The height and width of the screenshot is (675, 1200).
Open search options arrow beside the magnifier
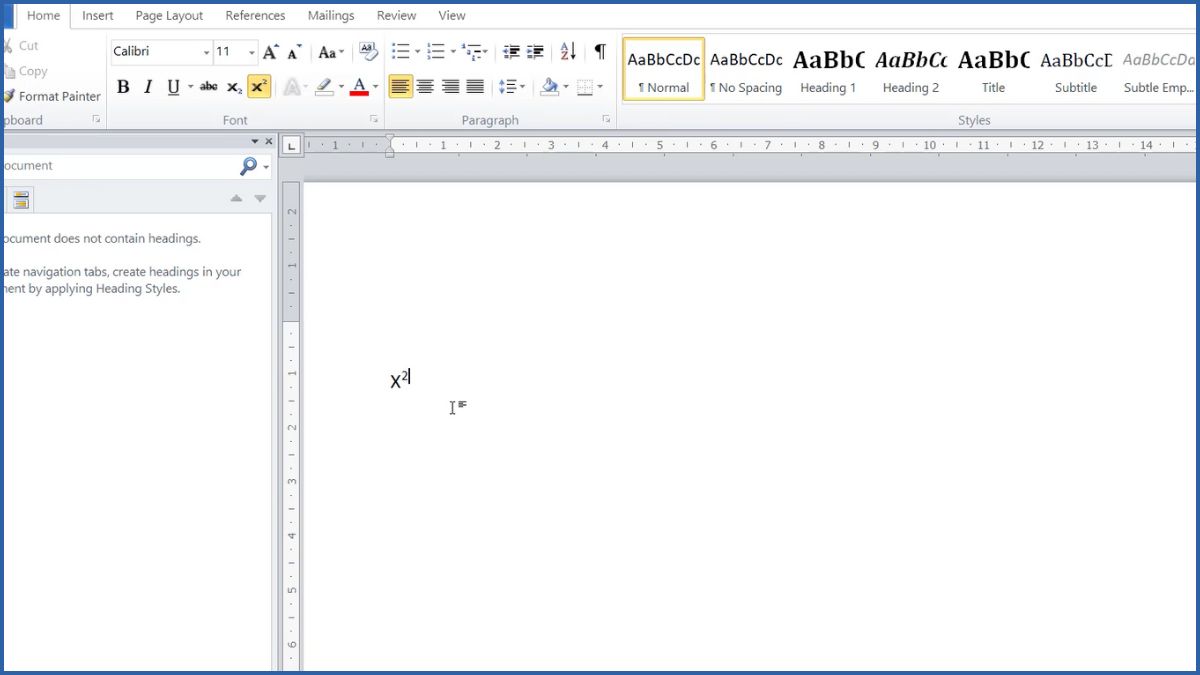[x=266, y=166]
